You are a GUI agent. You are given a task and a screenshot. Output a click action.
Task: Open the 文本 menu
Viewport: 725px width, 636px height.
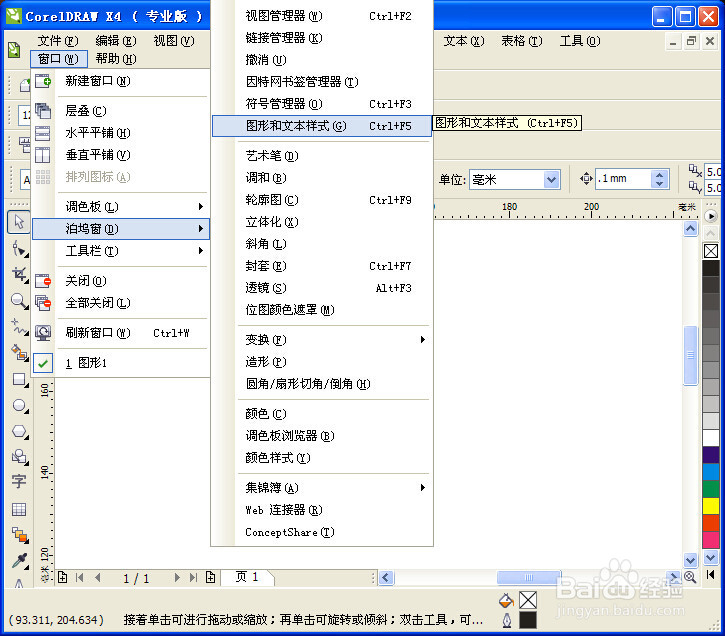tap(464, 41)
